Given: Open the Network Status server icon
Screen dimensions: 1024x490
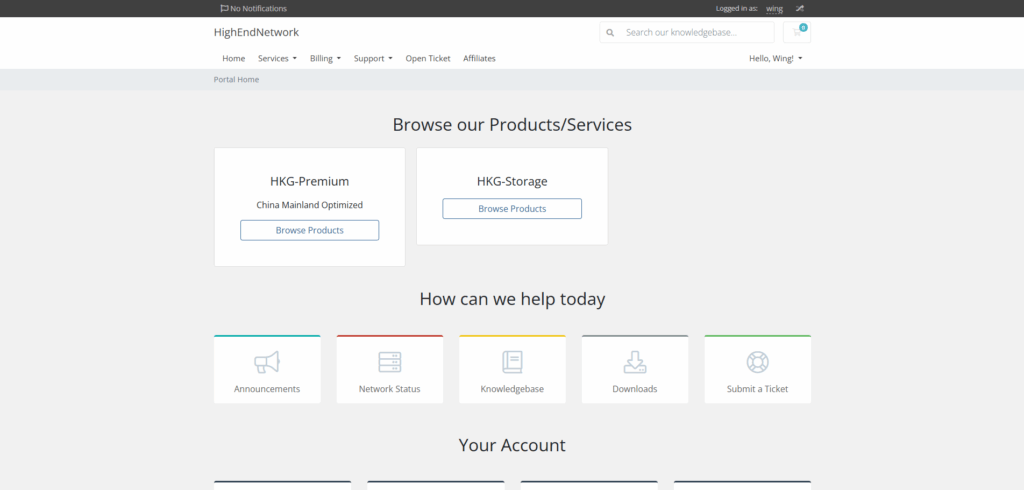Looking at the screenshot, I should (x=389, y=362).
